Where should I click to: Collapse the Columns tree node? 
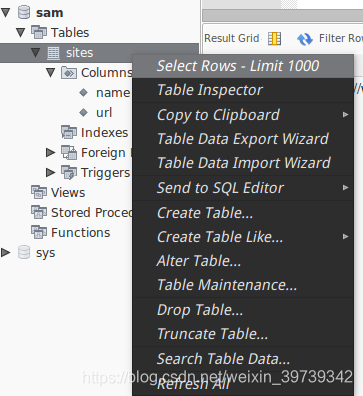coord(51,73)
